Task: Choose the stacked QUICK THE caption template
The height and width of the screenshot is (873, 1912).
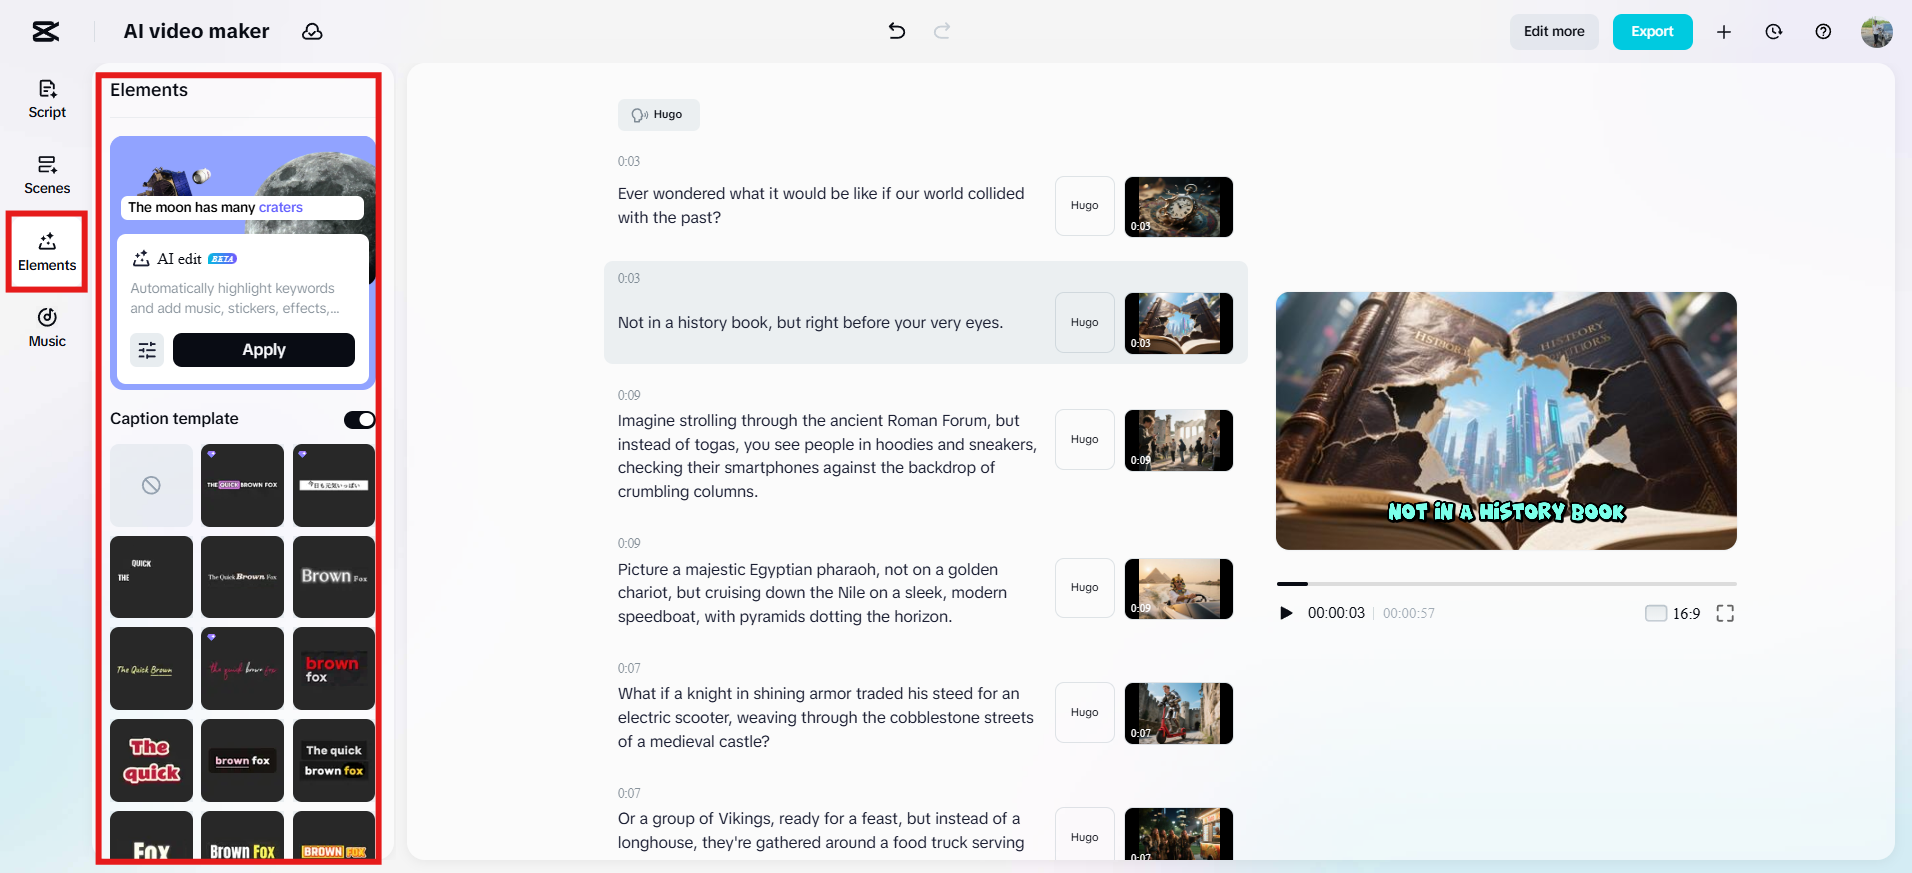Action: point(151,577)
